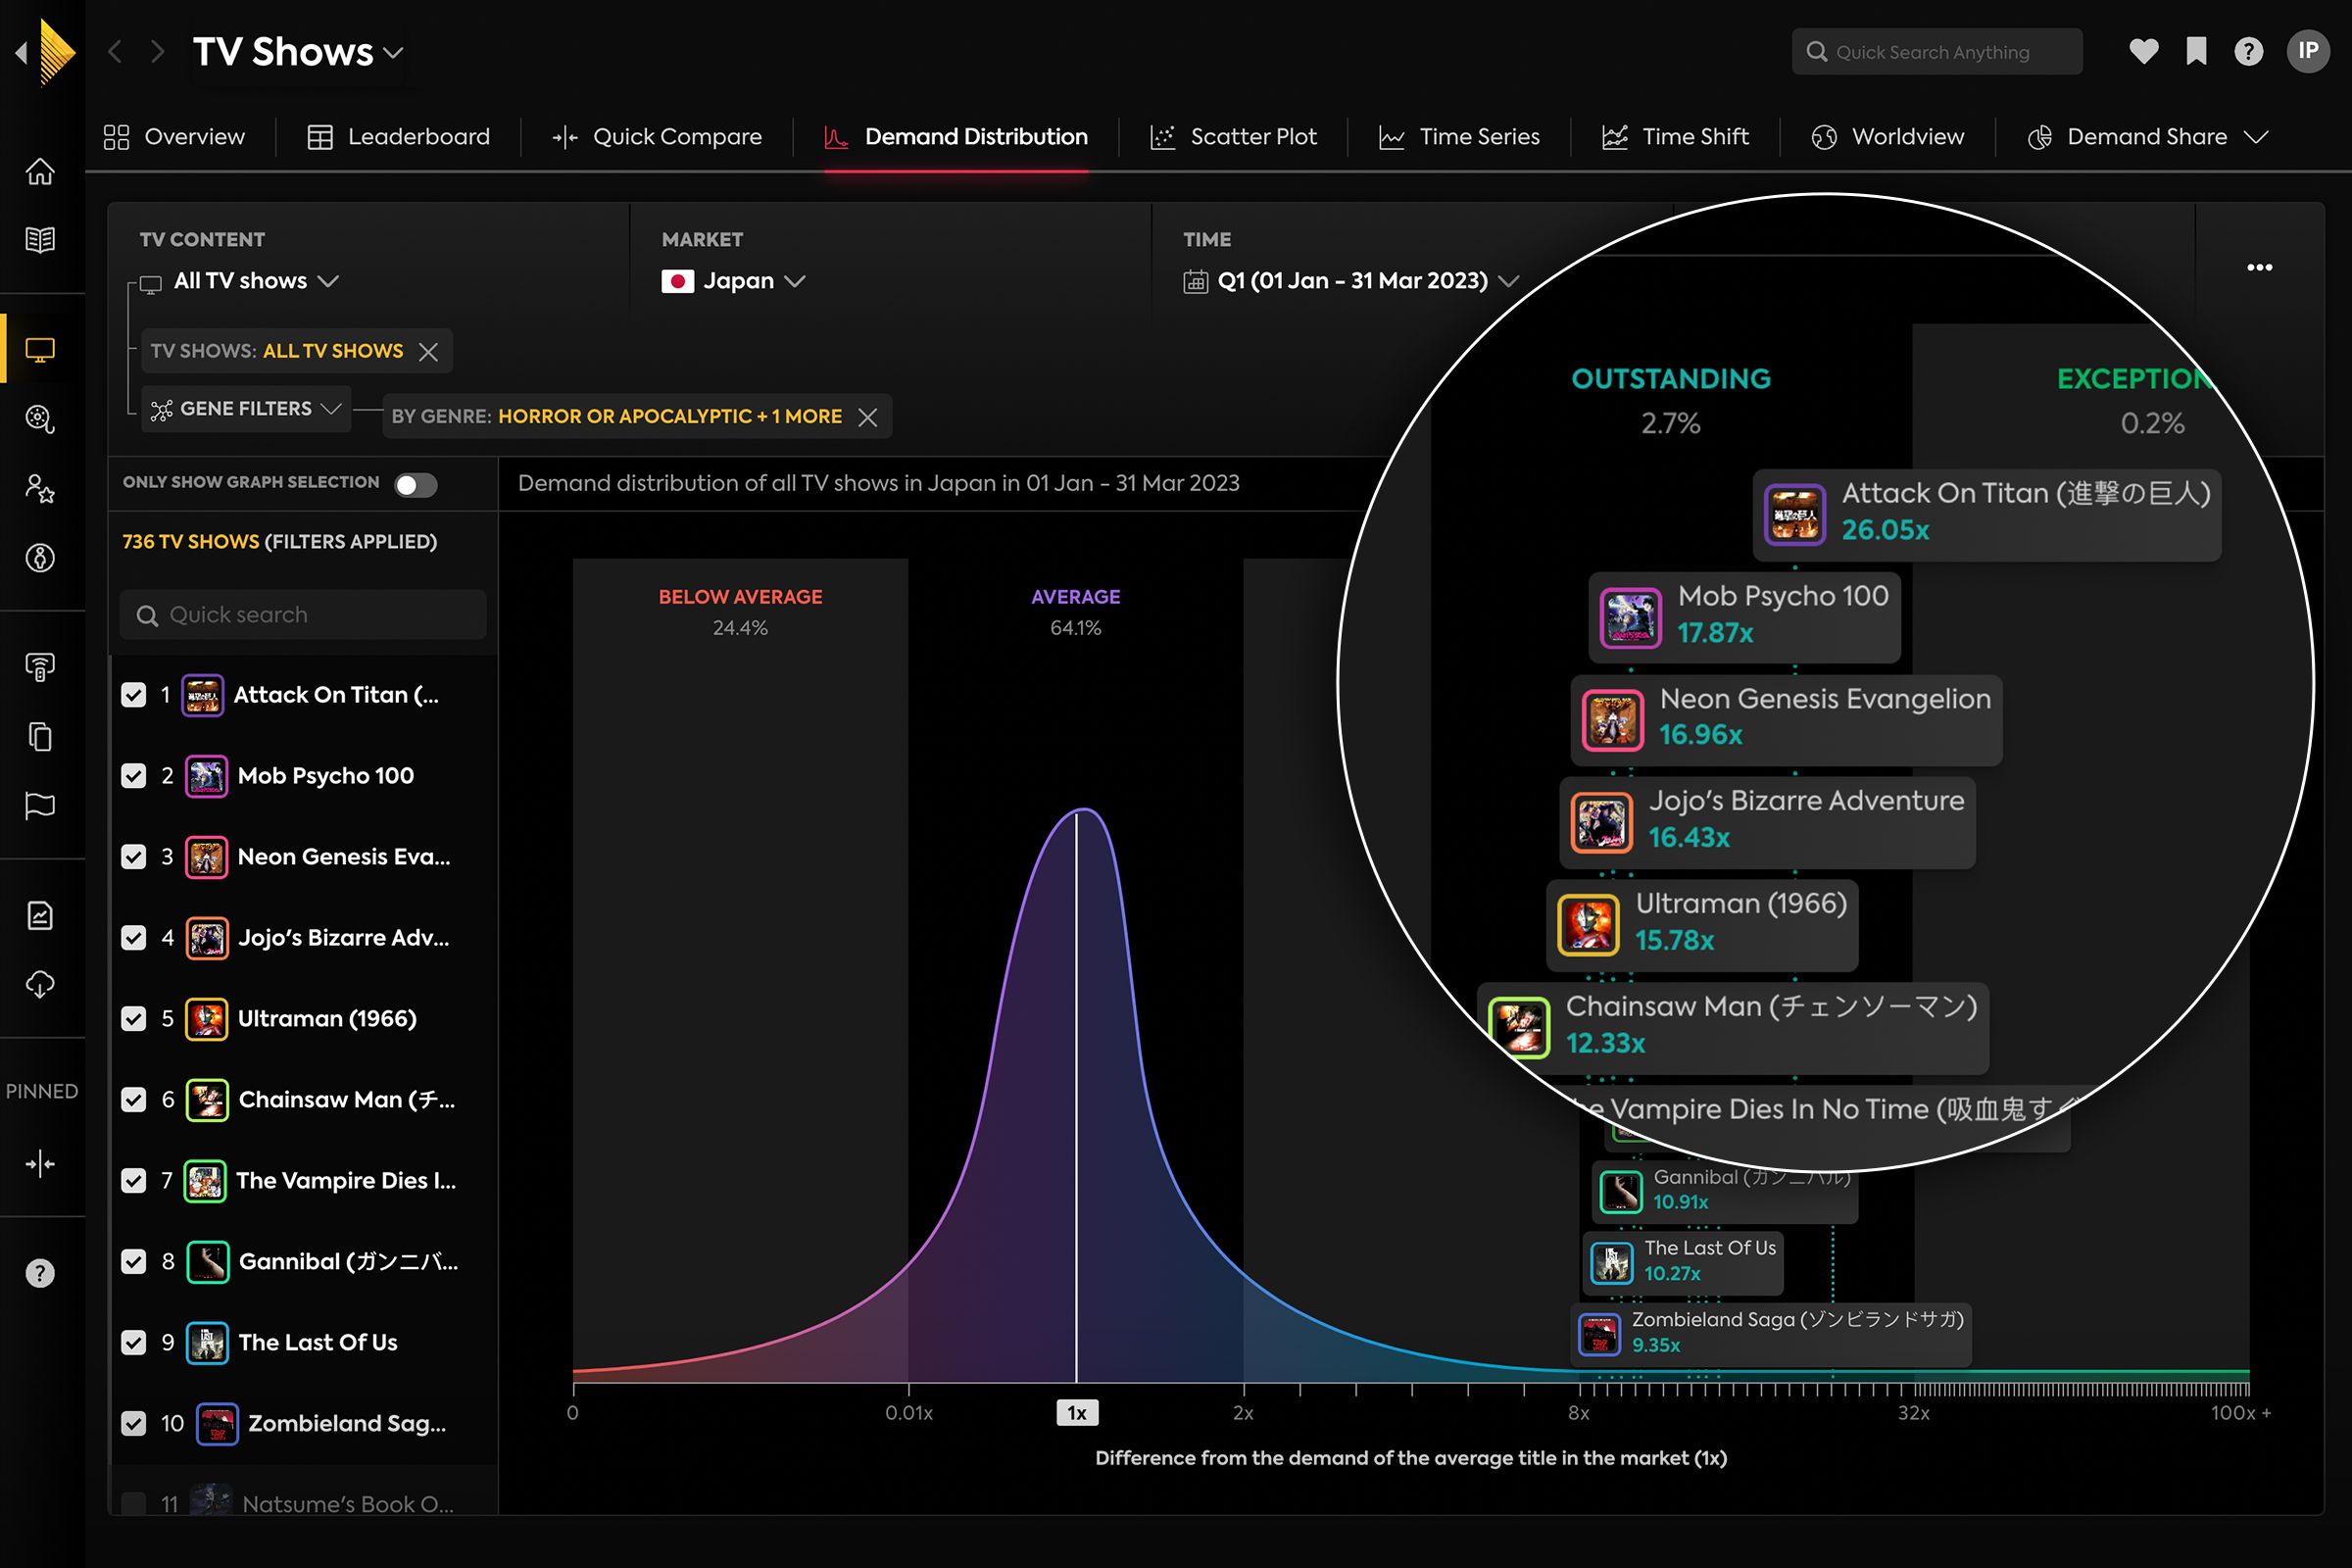2352x1568 pixels.
Task: Remove the BY GENRE filter chip
Action: tap(868, 417)
